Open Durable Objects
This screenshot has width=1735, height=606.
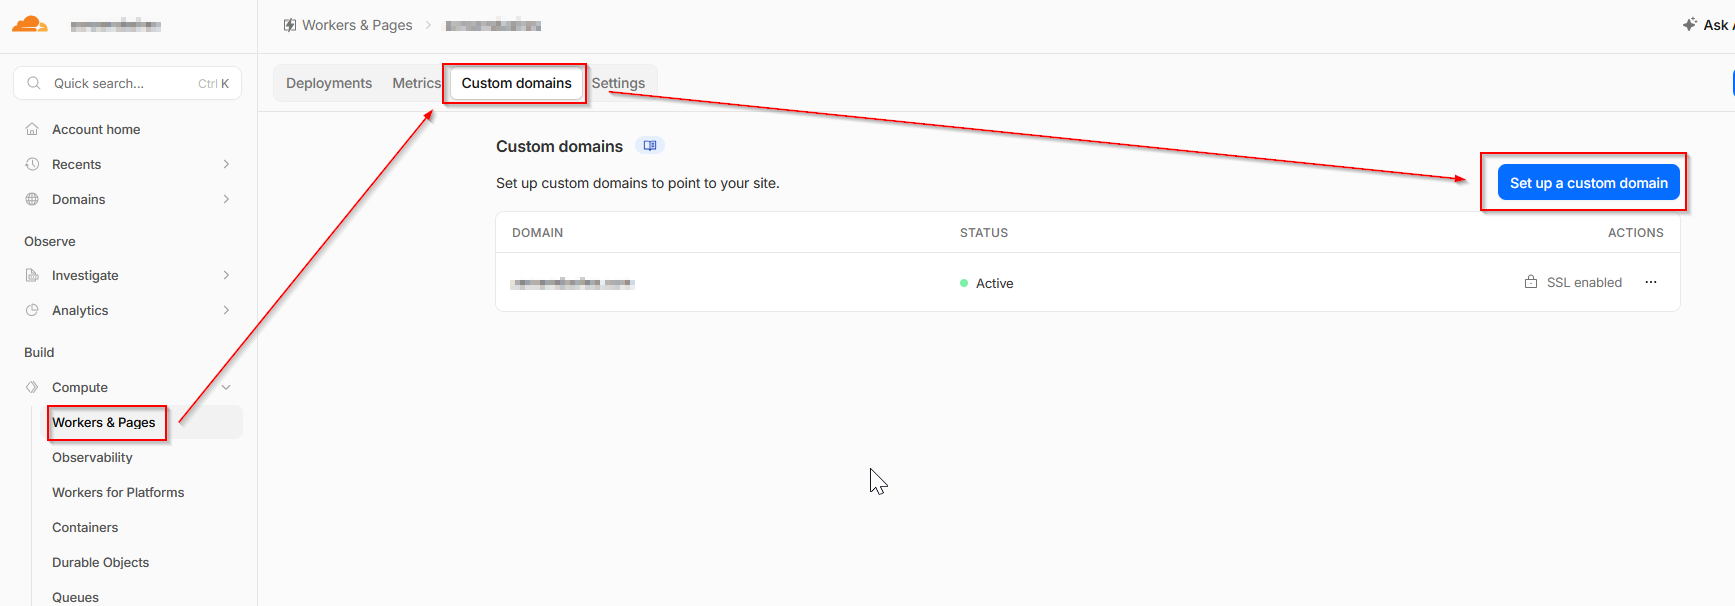(100, 562)
